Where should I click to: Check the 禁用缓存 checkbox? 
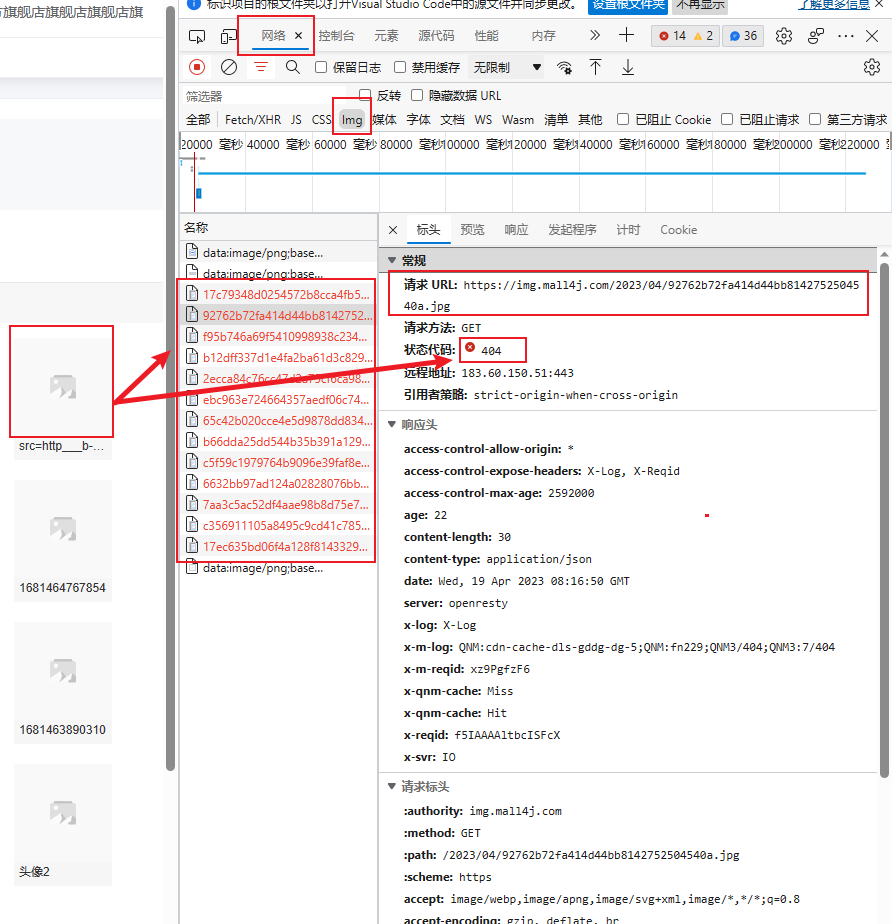400,68
